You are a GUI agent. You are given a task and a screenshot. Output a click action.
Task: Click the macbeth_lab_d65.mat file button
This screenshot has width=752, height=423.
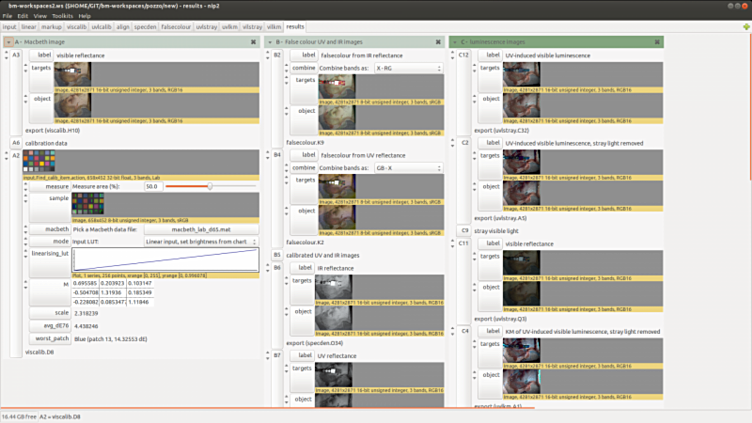(201, 229)
